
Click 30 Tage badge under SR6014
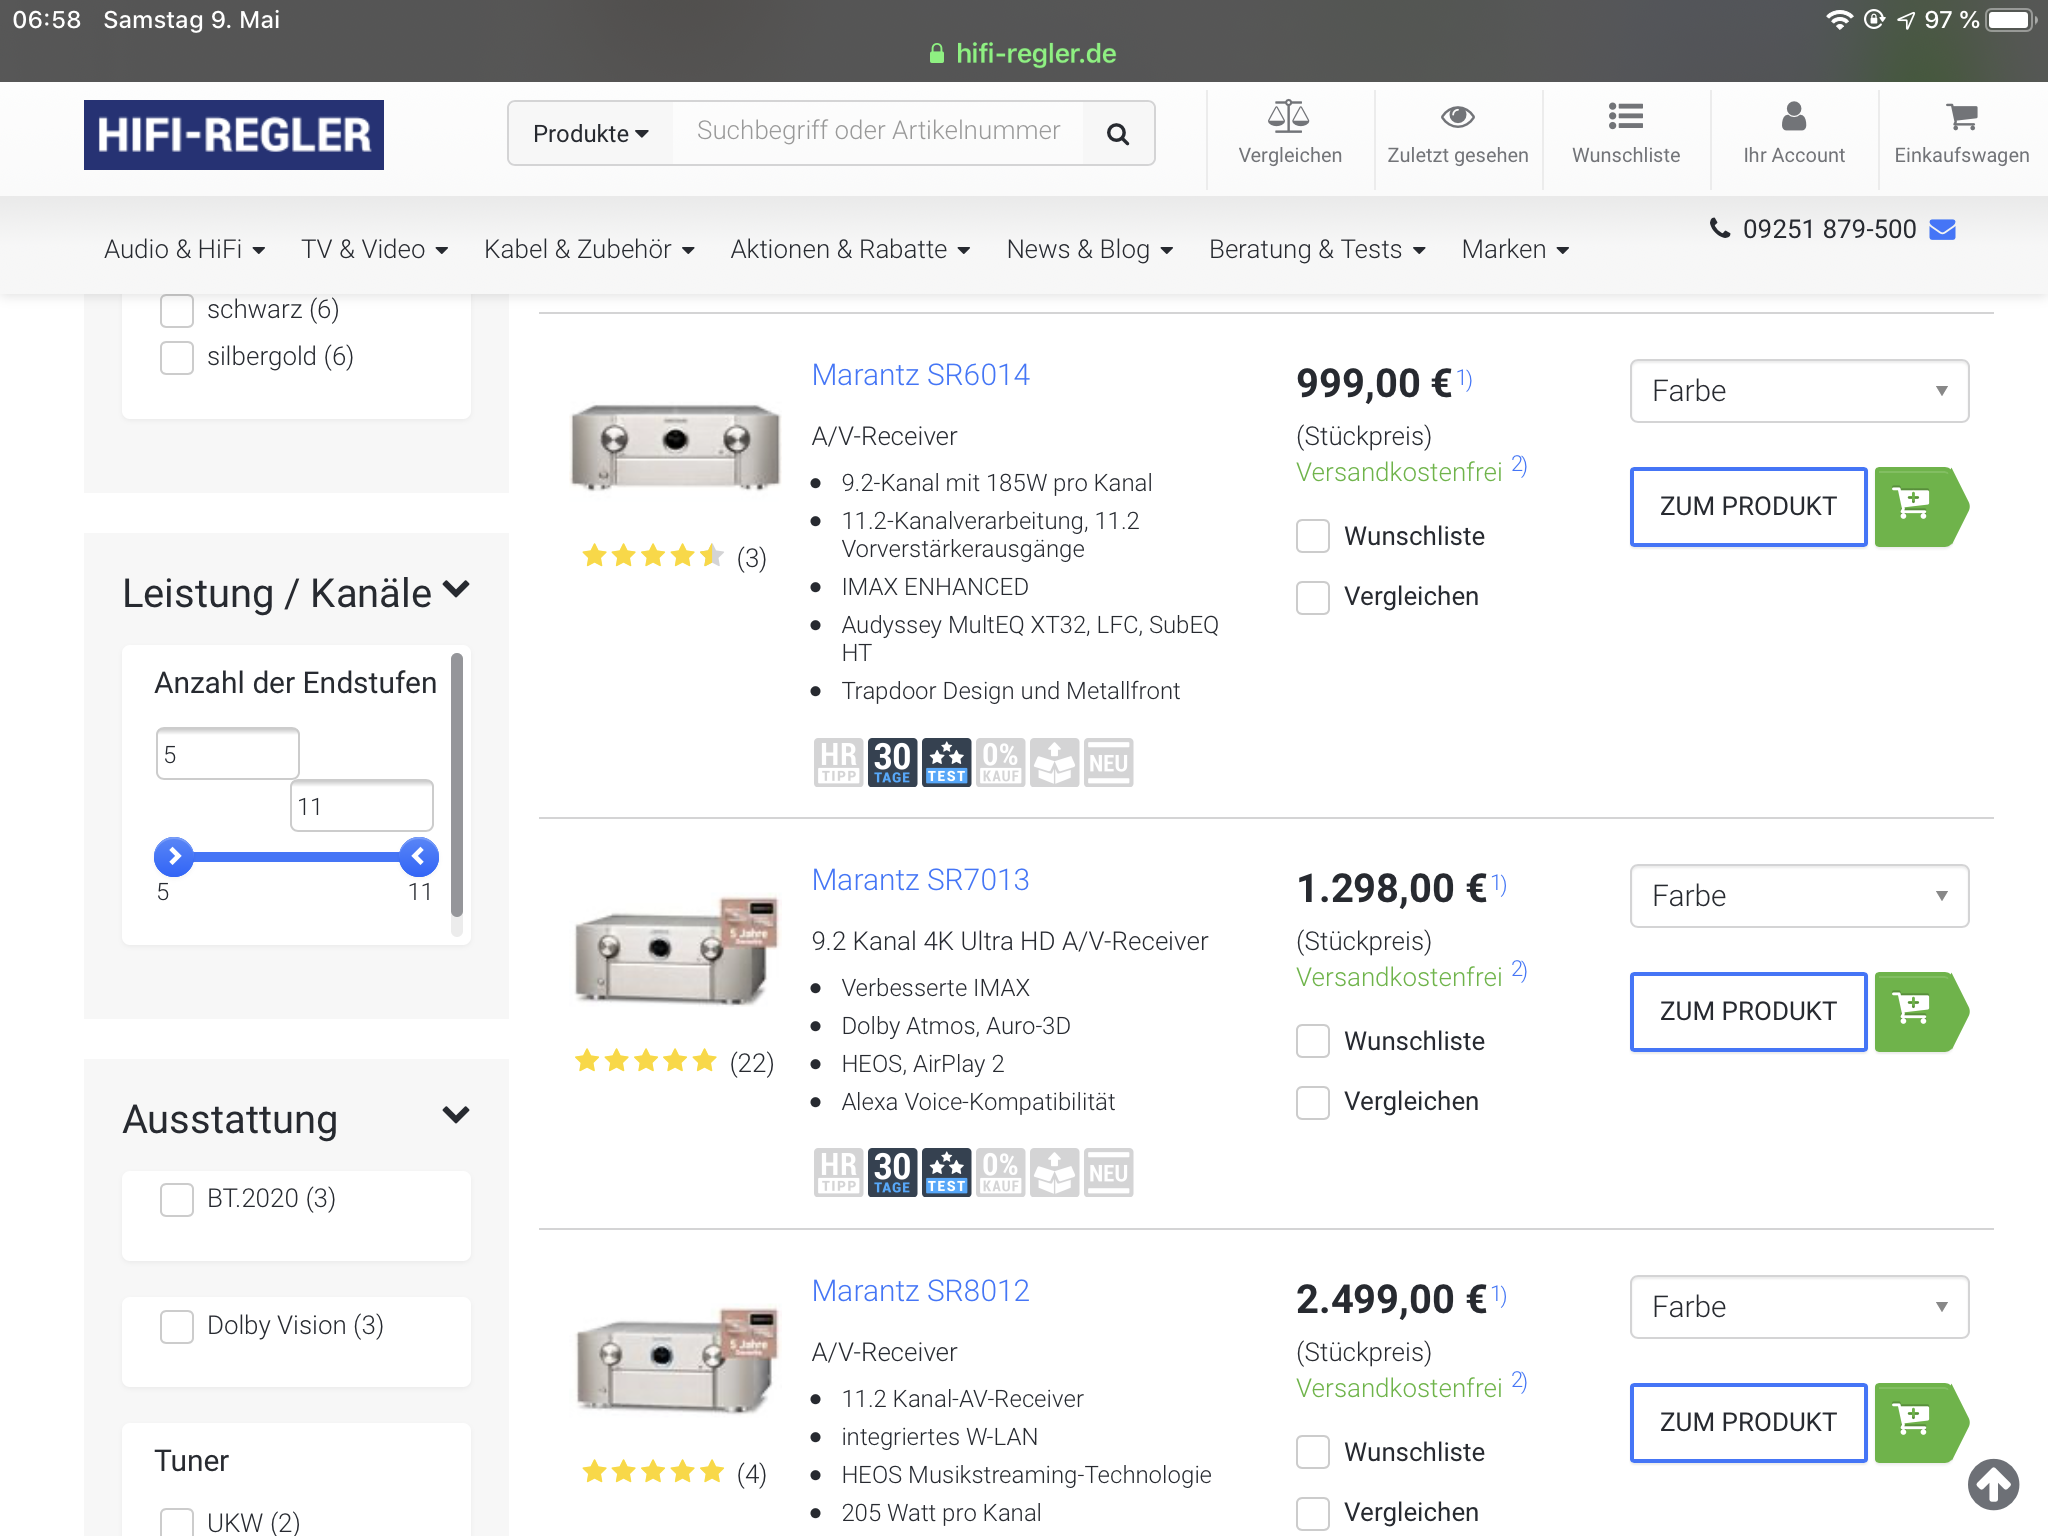point(892,763)
